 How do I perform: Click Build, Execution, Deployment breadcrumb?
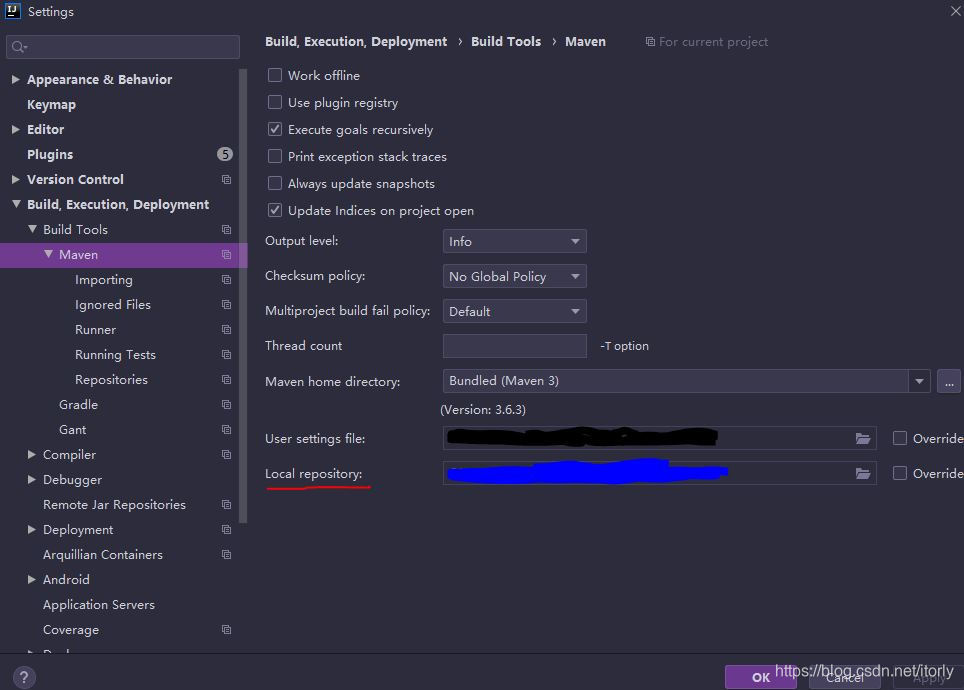click(356, 41)
